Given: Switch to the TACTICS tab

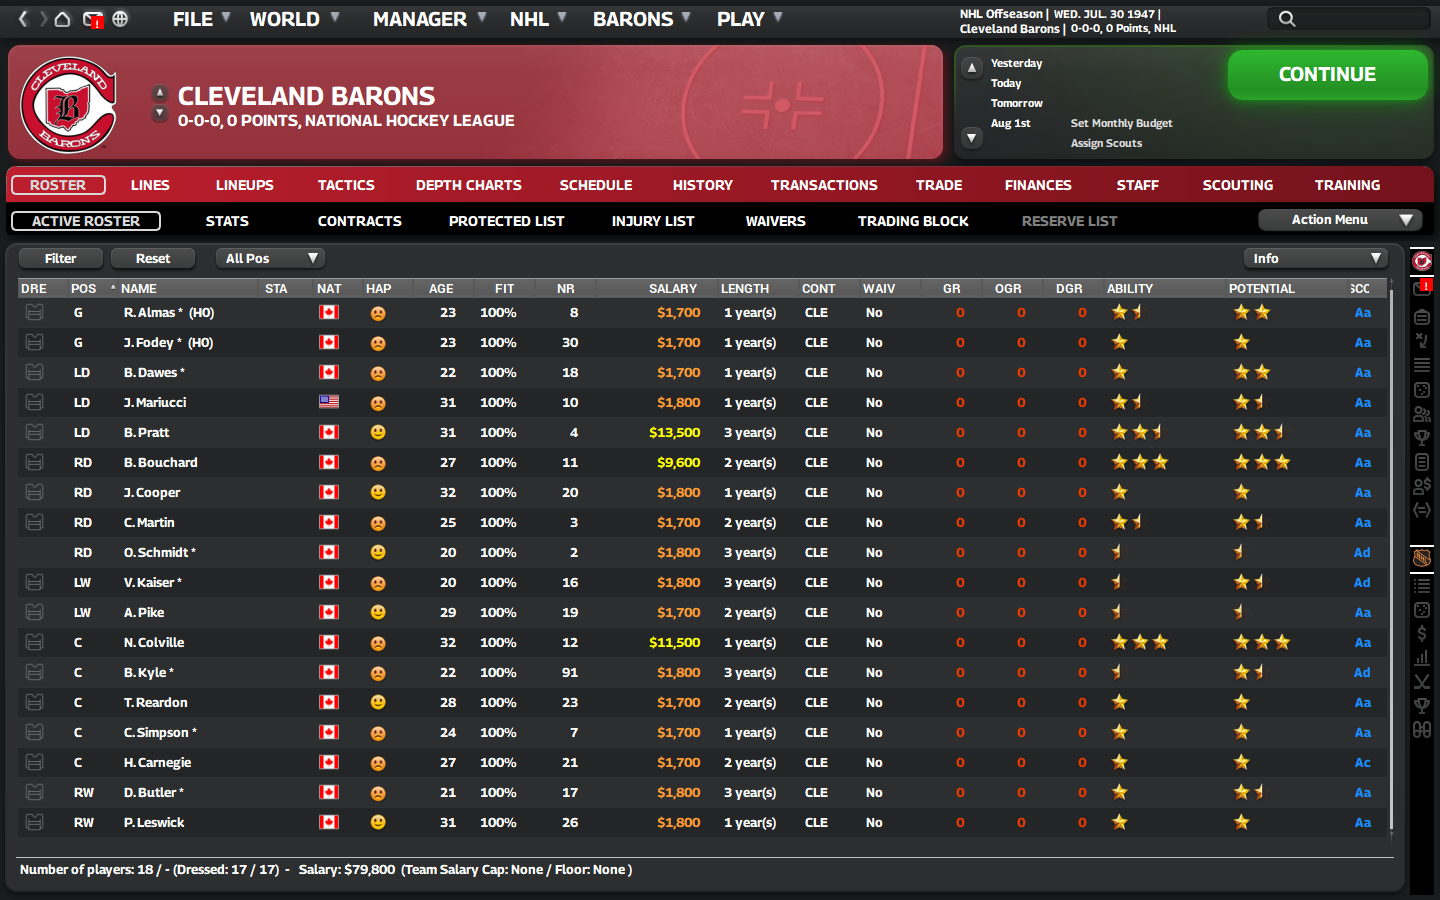Looking at the screenshot, I should [x=346, y=185].
